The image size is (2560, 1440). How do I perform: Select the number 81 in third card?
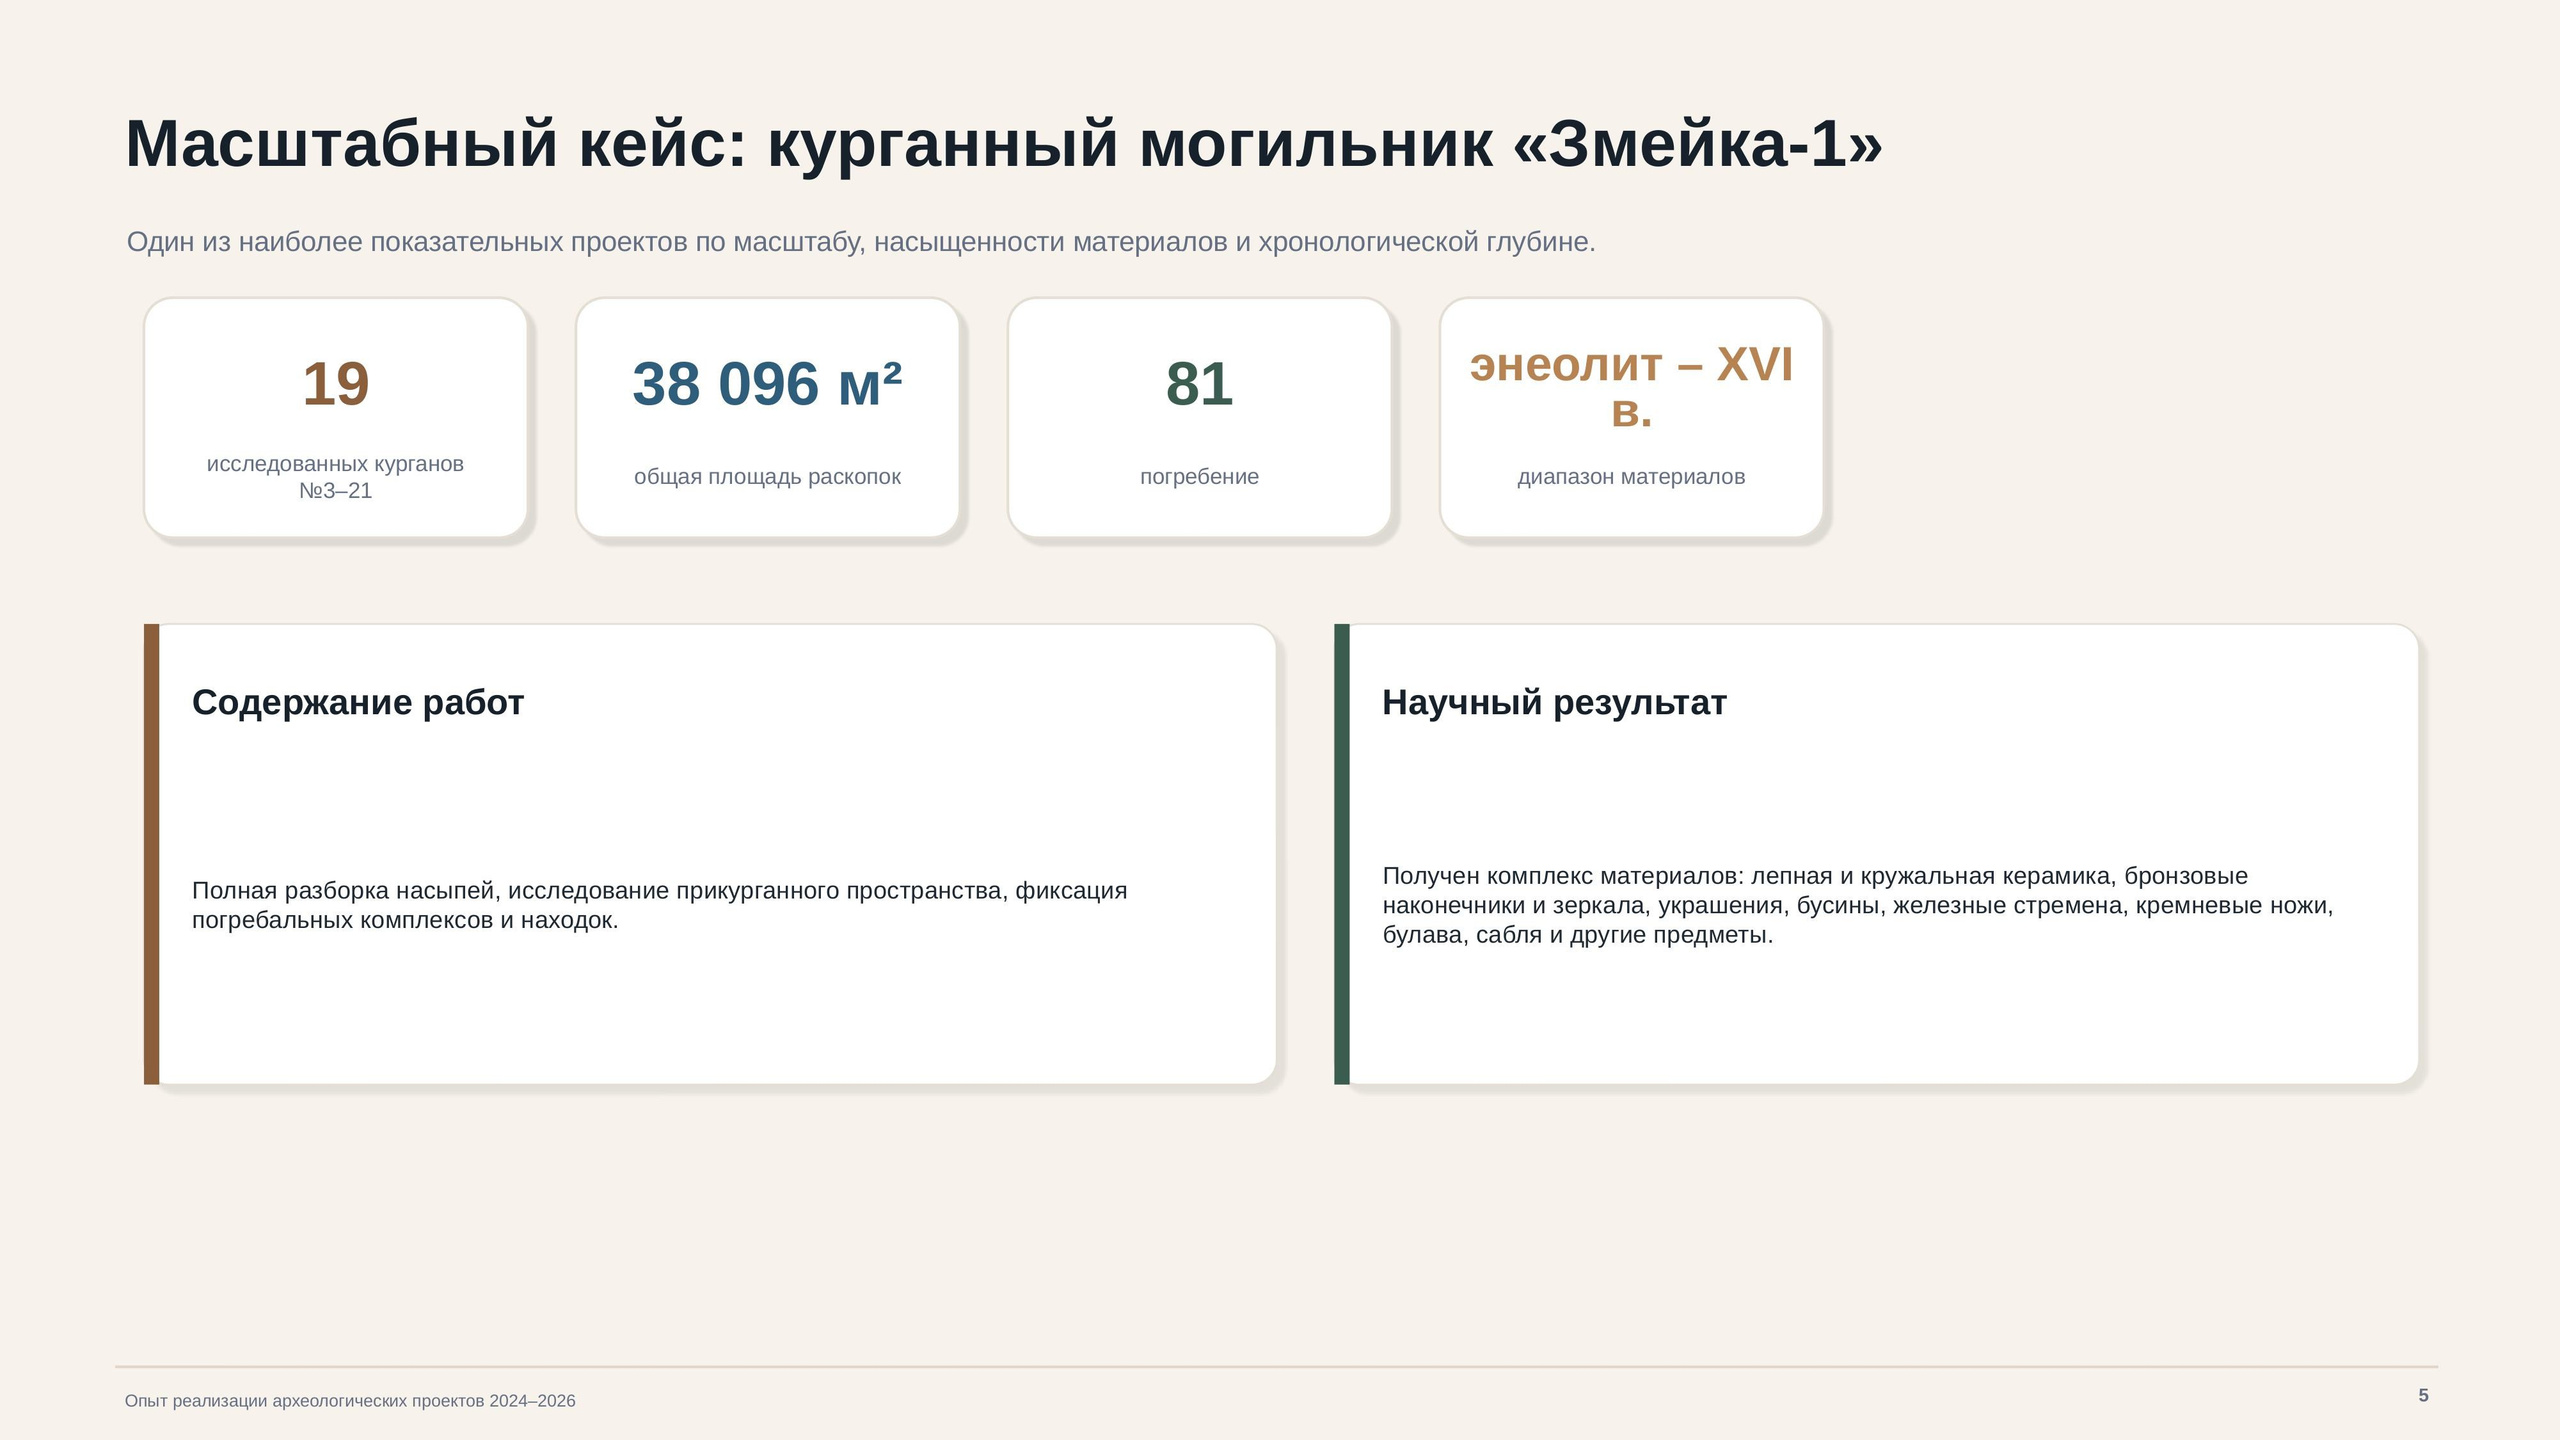pos(1199,384)
